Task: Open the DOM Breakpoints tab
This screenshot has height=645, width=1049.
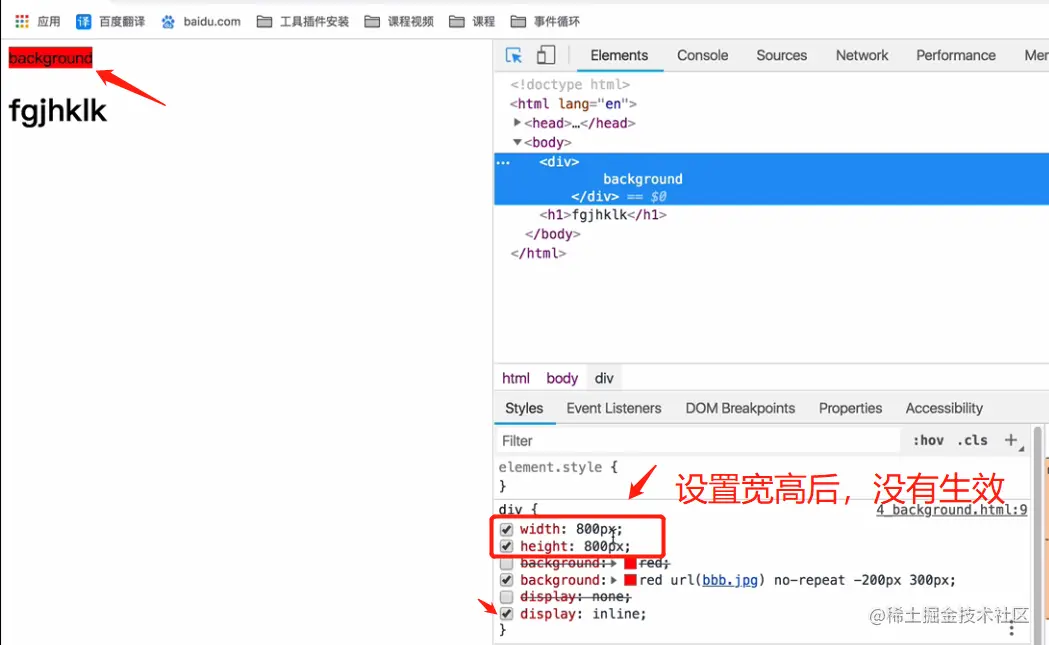Action: click(740, 408)
